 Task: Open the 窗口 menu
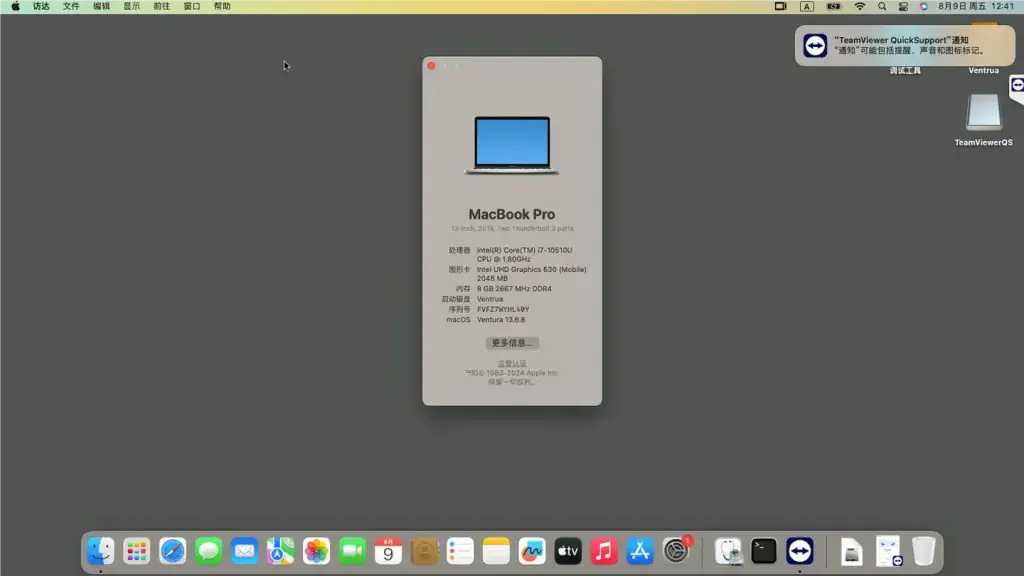(191, 7)
